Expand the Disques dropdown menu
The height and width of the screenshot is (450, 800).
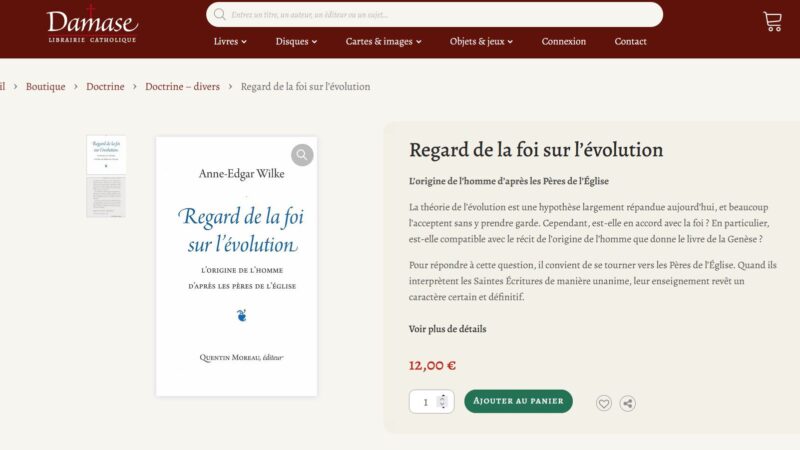click(x=296, y=41)
